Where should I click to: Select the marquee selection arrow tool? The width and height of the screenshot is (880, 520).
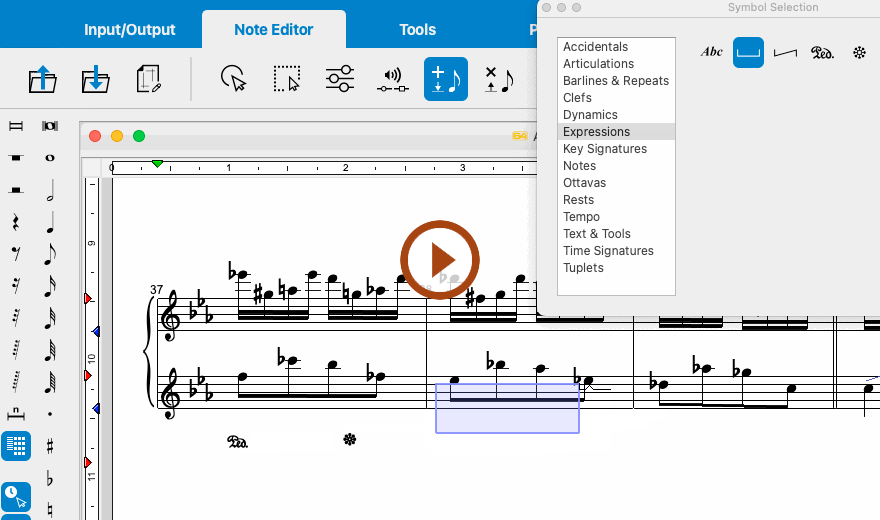pyautogui.click(x=287, y=79)
